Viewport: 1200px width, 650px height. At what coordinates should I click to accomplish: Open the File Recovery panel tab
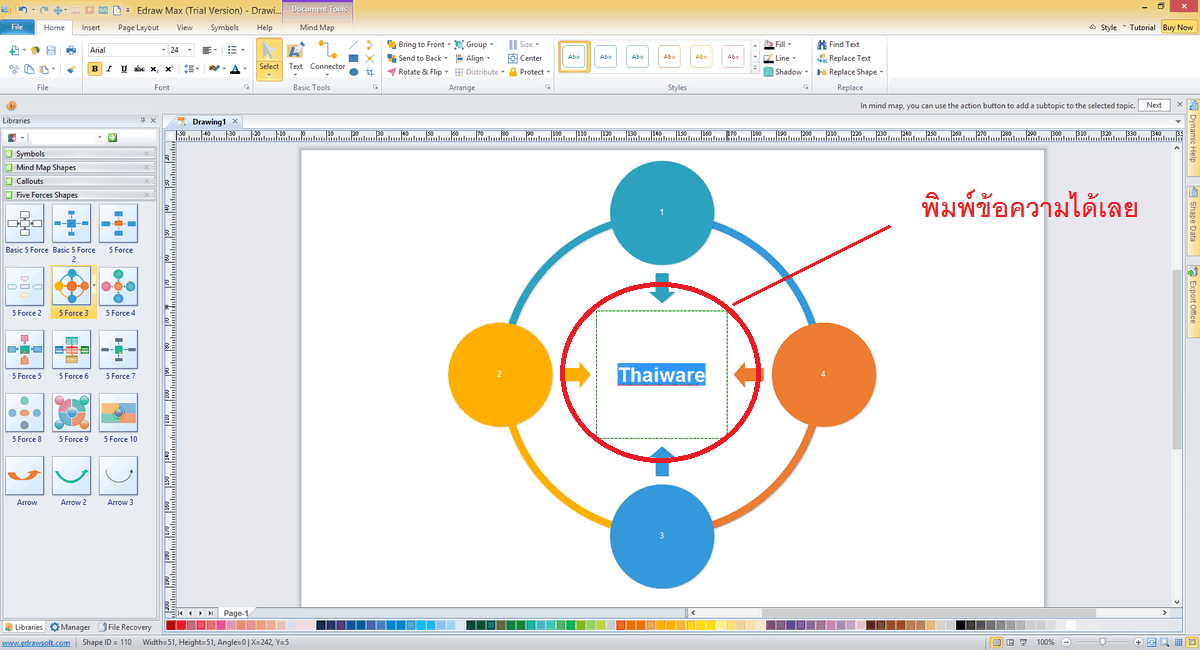(124, 627)
